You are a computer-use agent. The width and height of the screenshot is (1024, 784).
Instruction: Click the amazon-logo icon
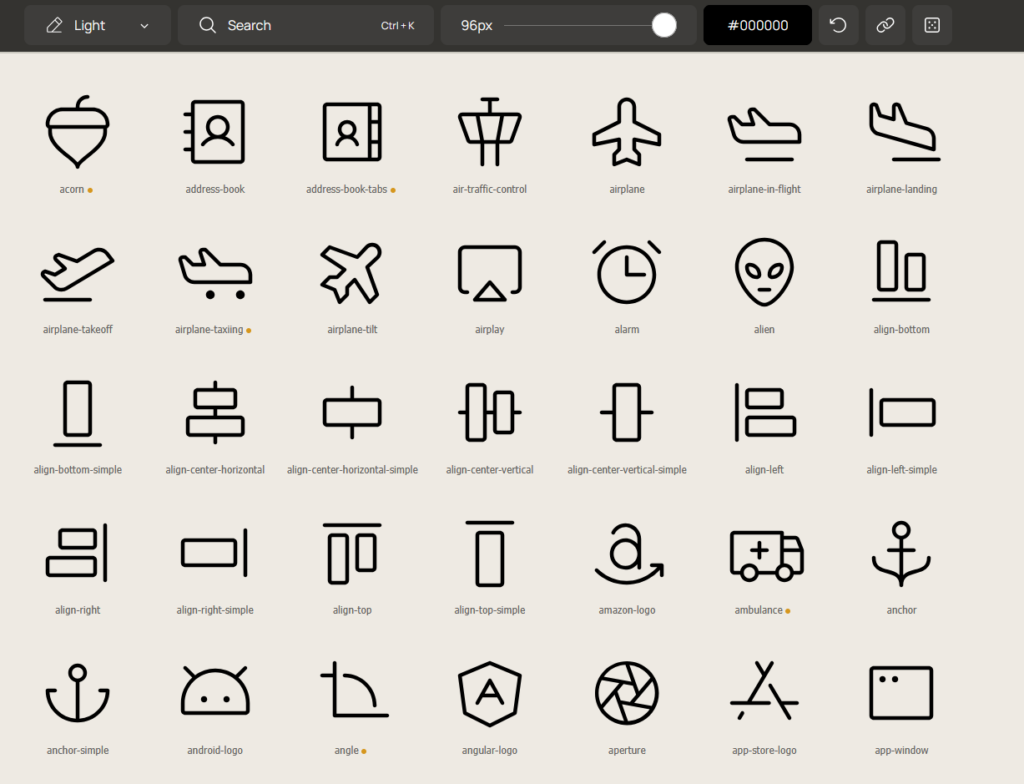coord(627,552)
